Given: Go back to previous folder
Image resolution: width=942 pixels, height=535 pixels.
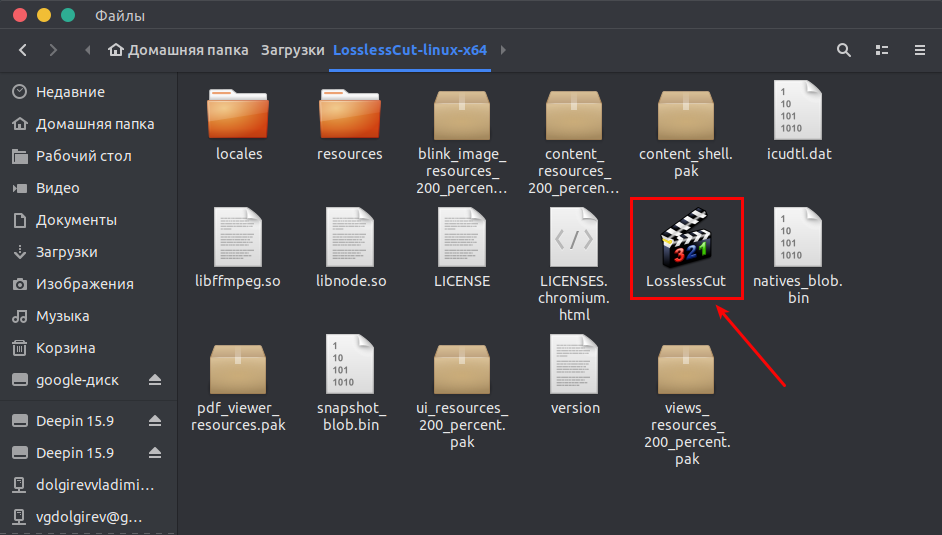Looking at the screenshot, I should pos(23,50).
